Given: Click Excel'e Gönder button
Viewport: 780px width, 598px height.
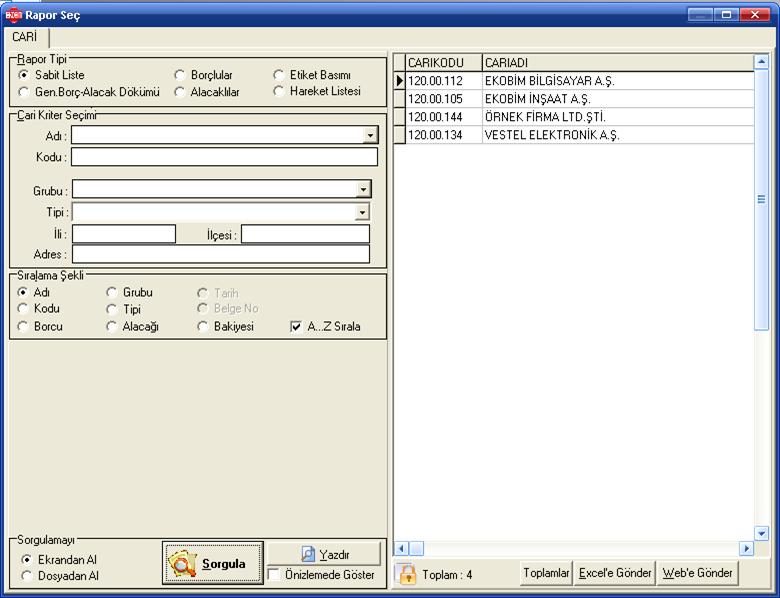Looking at the screenshot, I should coord(615,573).
